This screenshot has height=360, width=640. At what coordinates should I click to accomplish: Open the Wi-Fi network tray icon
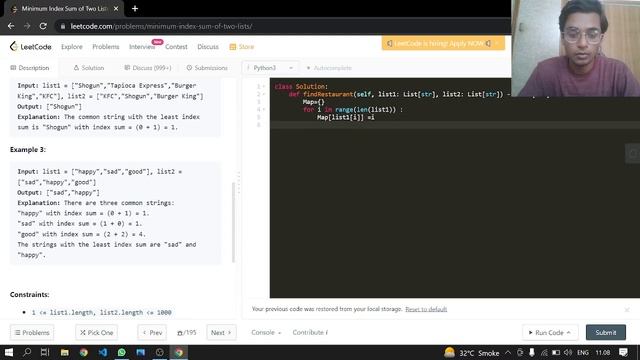[544, 352]
